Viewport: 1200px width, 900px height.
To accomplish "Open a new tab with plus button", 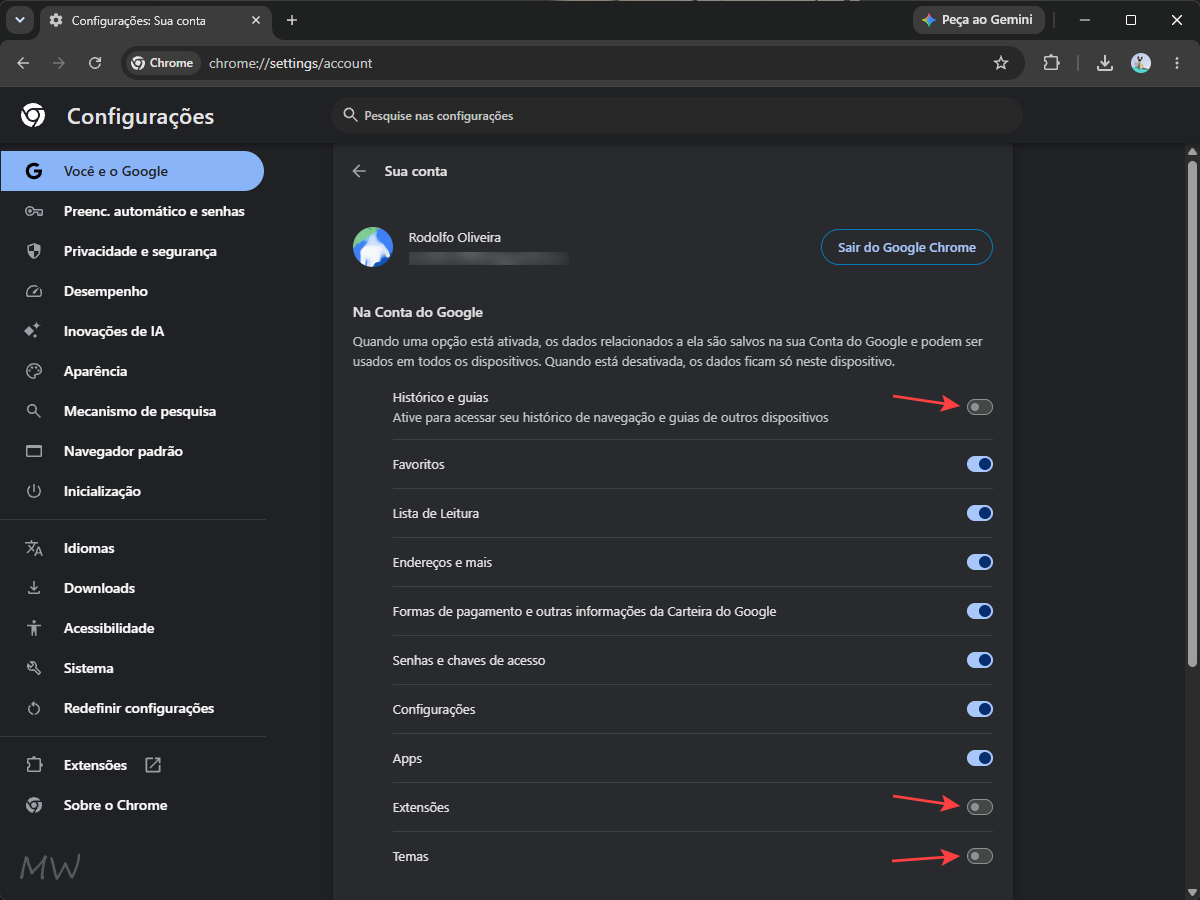I will tap(292, 20).
